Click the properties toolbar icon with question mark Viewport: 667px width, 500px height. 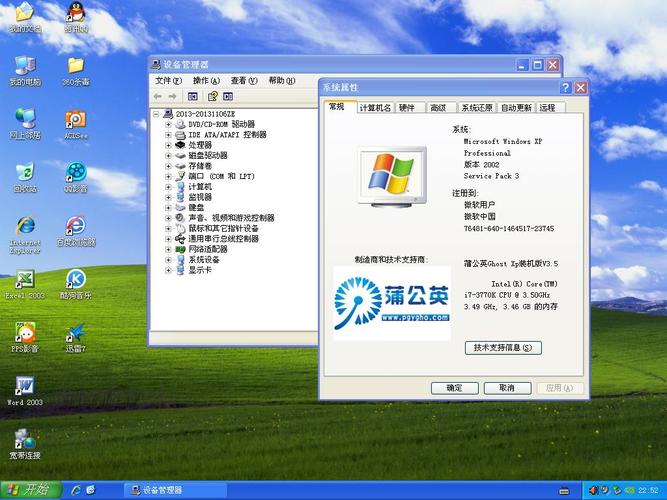[213, 97]
